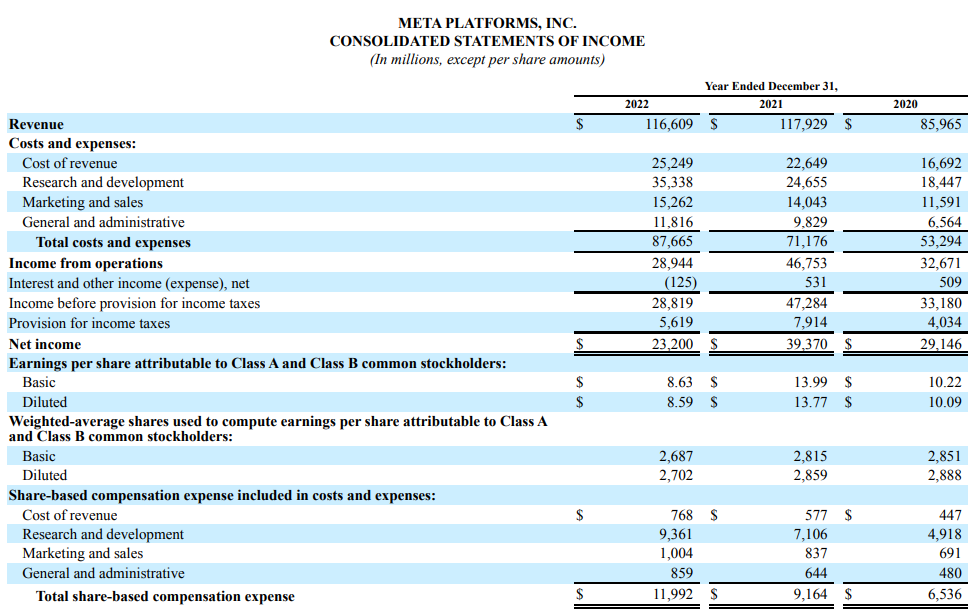Viewport: 980px width, 616px height.
Task: Click the 'Meta Platforms, Inc.' title
Action: tap(487, 22)
